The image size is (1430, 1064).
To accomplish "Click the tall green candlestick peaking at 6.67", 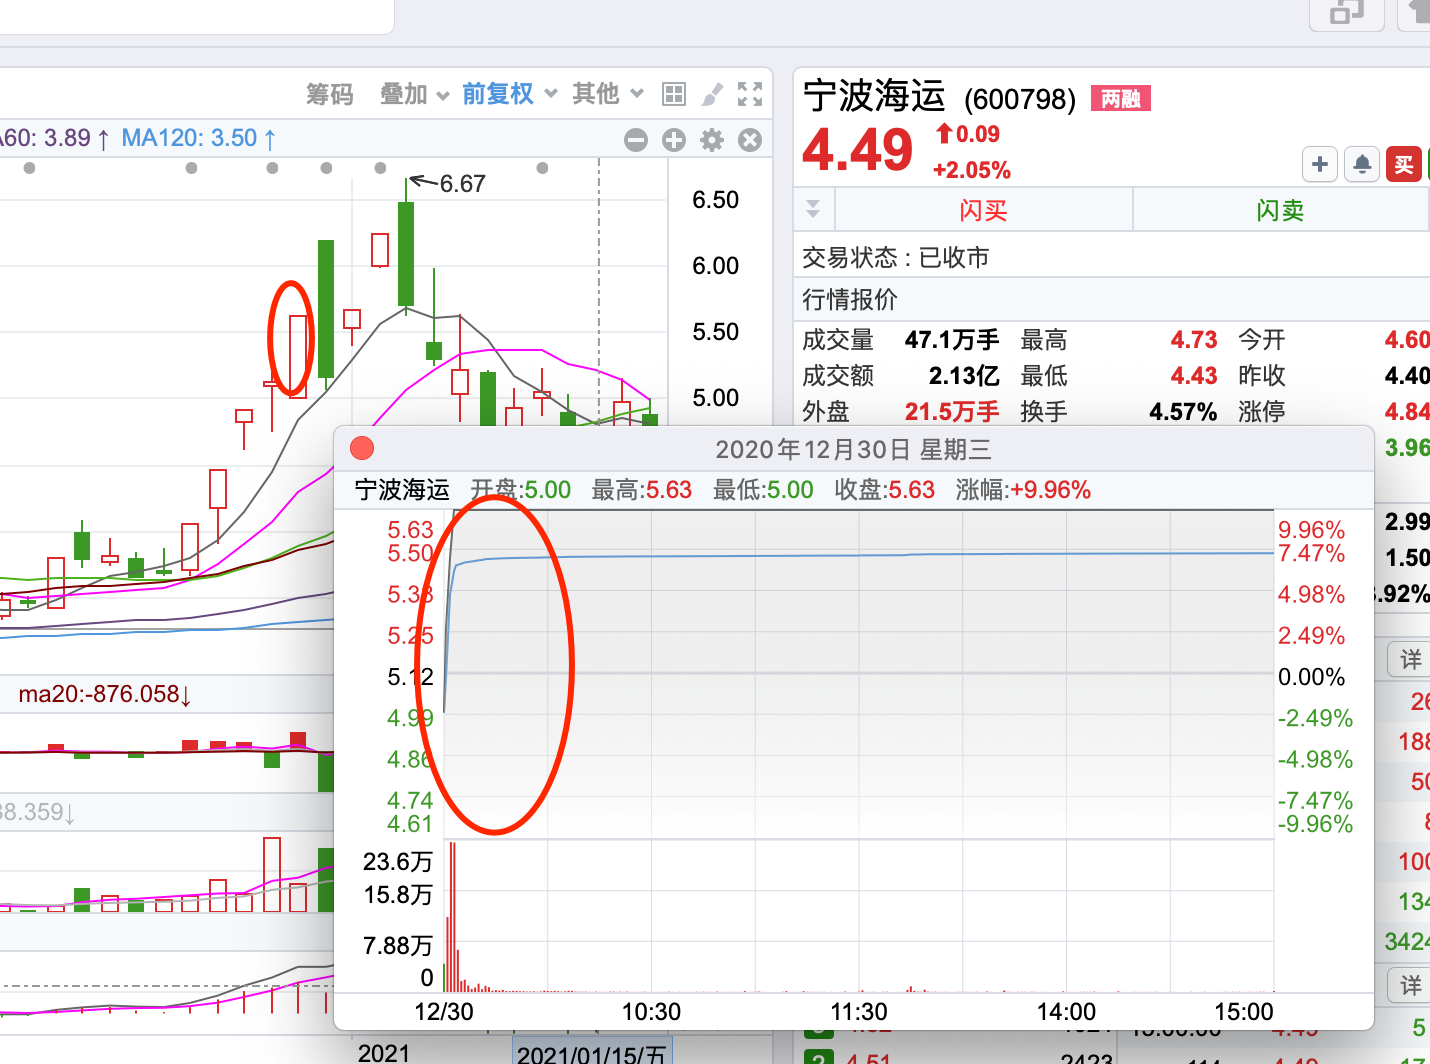I will pos(406,254).
